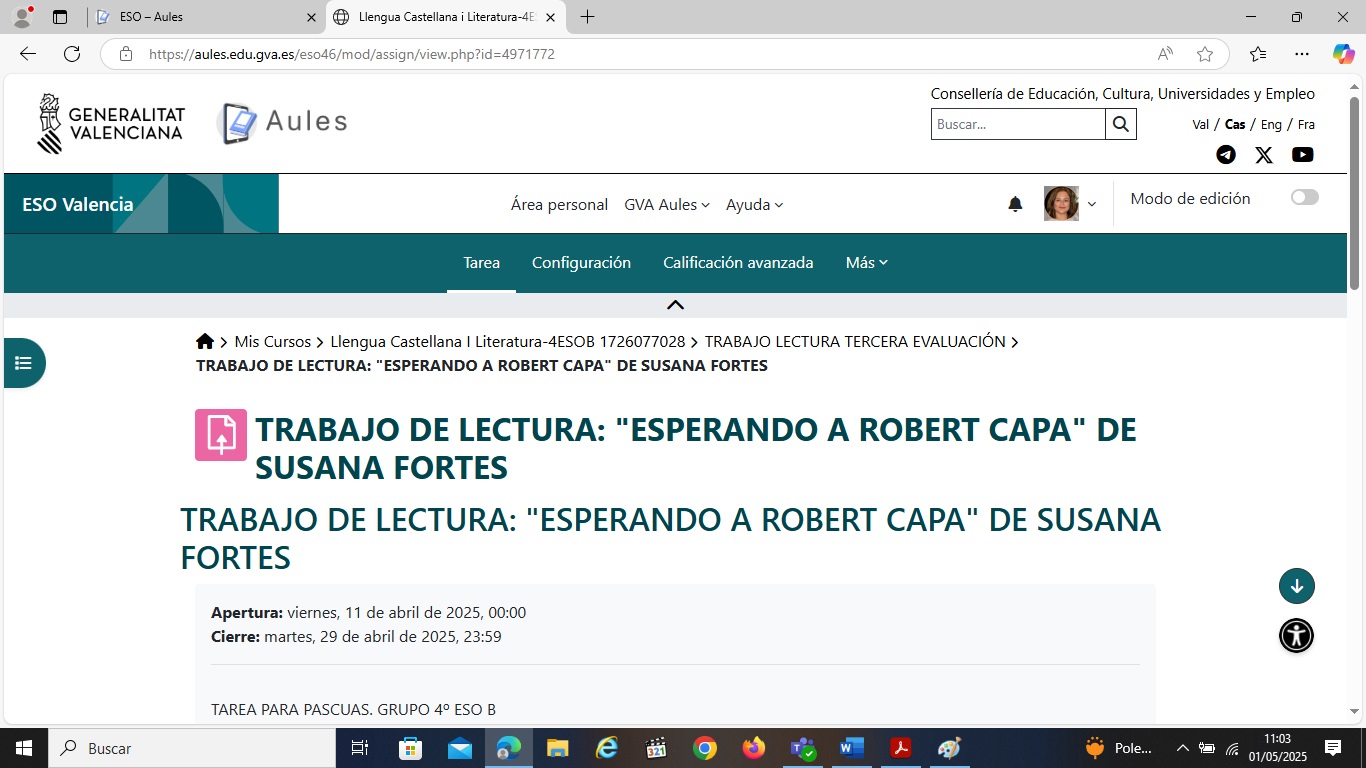Open the Más dropdown in navigation

(x=866, y=263)
